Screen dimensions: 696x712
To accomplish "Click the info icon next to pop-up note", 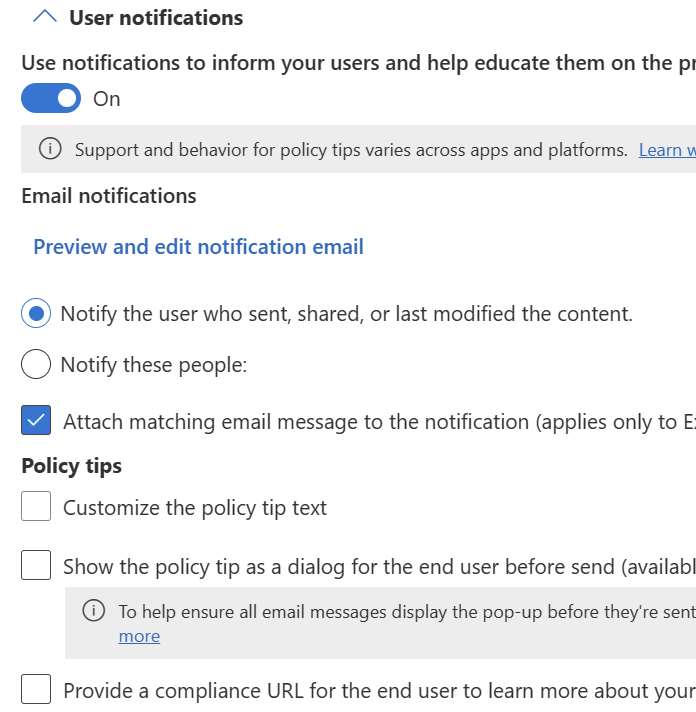I will pyautogui.click(x=93, y=611).
